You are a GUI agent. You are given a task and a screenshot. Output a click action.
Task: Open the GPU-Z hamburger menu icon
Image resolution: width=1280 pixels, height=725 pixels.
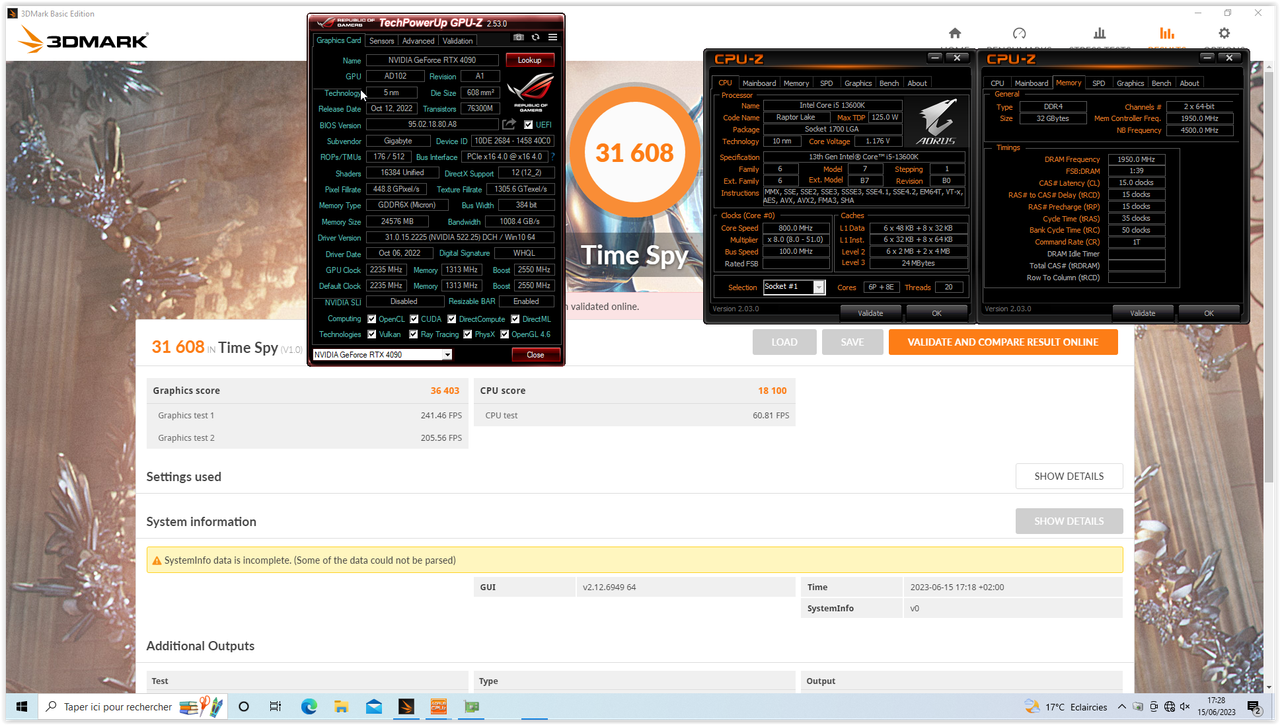553,37
